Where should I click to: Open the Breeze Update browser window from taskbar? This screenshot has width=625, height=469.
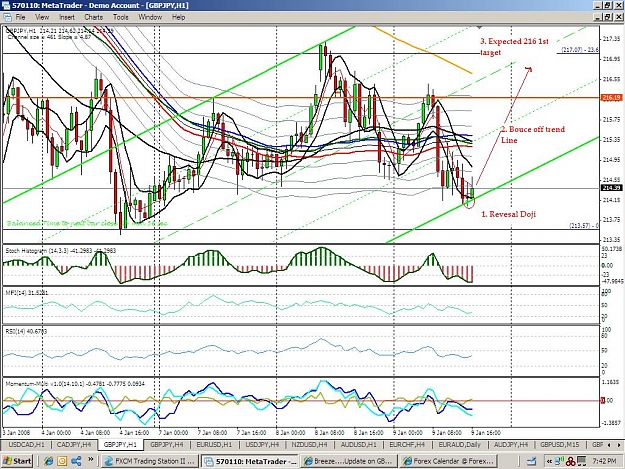(x=349, y=461)
